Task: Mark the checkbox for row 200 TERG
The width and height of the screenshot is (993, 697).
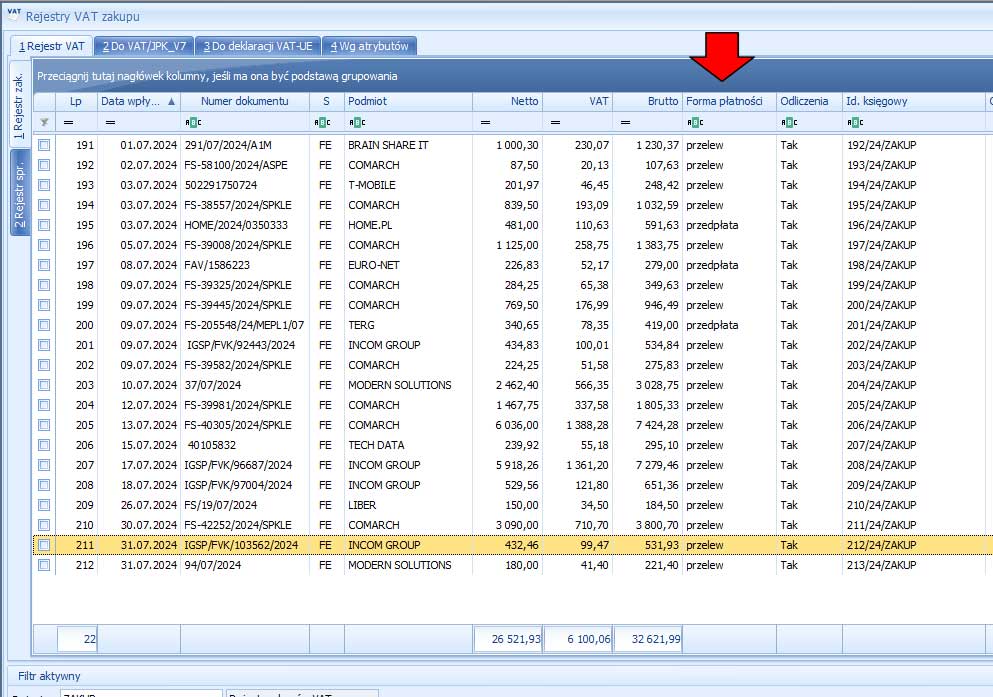Action: tap(44, 325)
